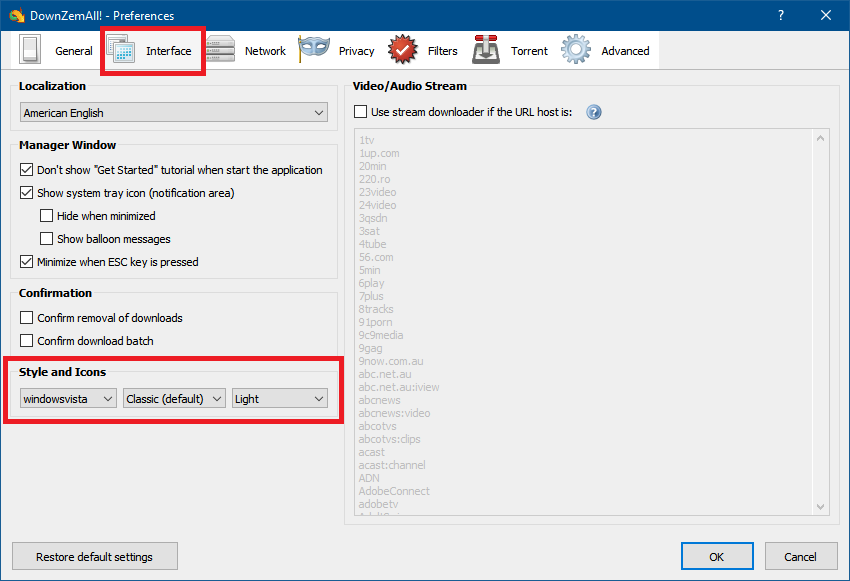The image size is (850, 581).
Task: Toggle Minimize when ESC key is pressed
Action: (x=27, y=262)
